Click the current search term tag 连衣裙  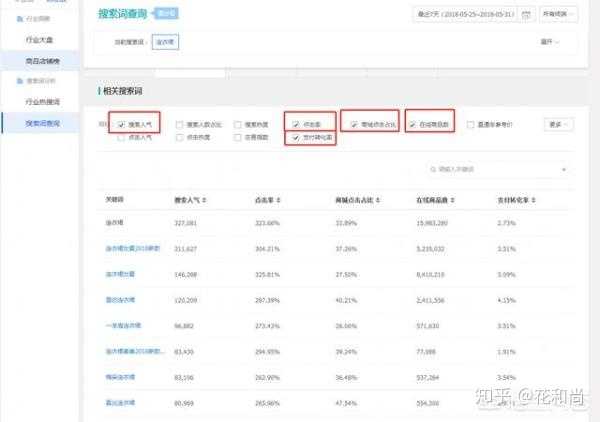pyautogui.click(x=168, y=42)
